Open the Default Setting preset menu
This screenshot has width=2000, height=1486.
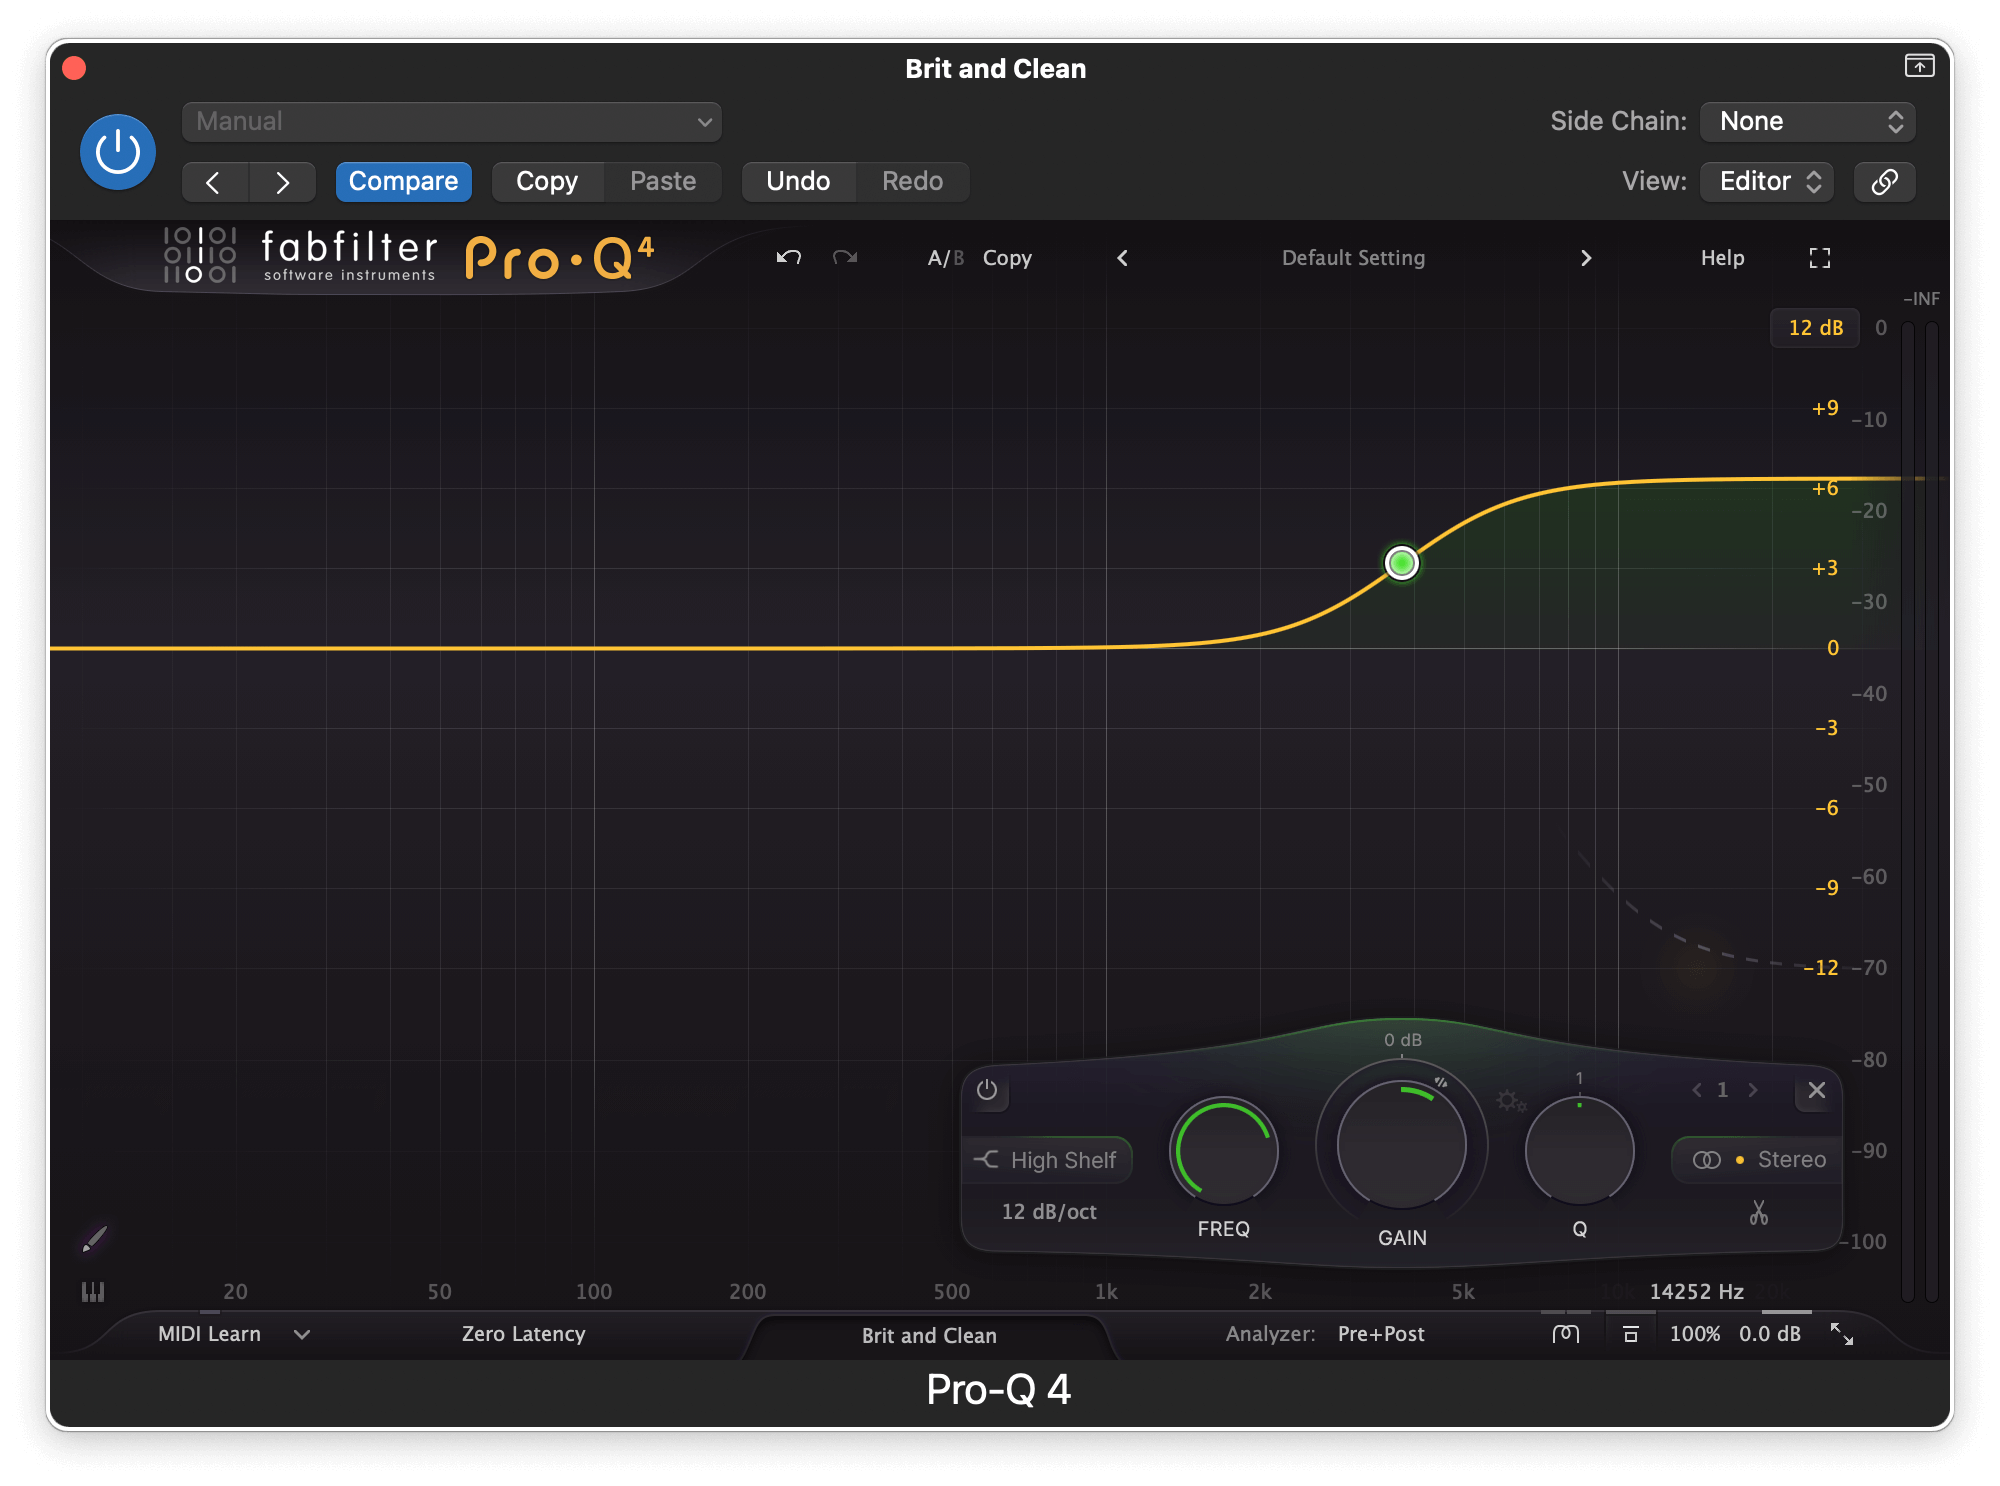click(x=1353, y=258)
